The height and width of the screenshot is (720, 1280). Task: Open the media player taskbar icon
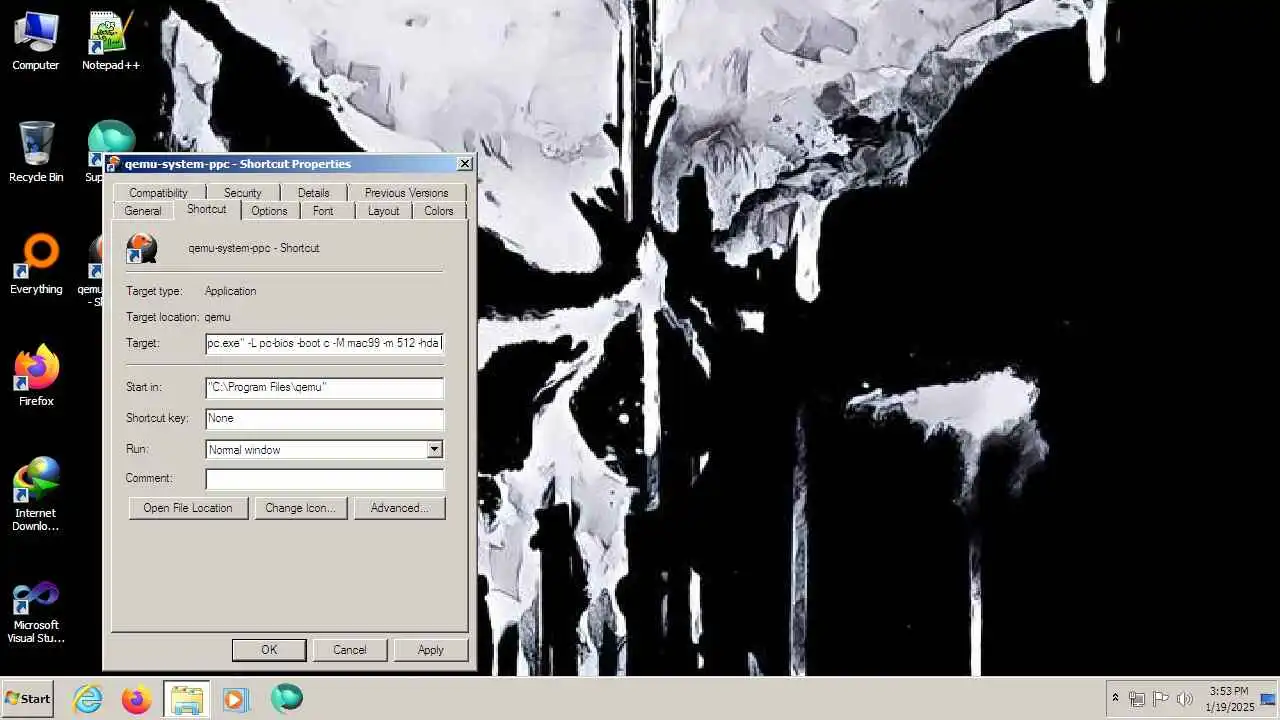[x=234, y=699]
